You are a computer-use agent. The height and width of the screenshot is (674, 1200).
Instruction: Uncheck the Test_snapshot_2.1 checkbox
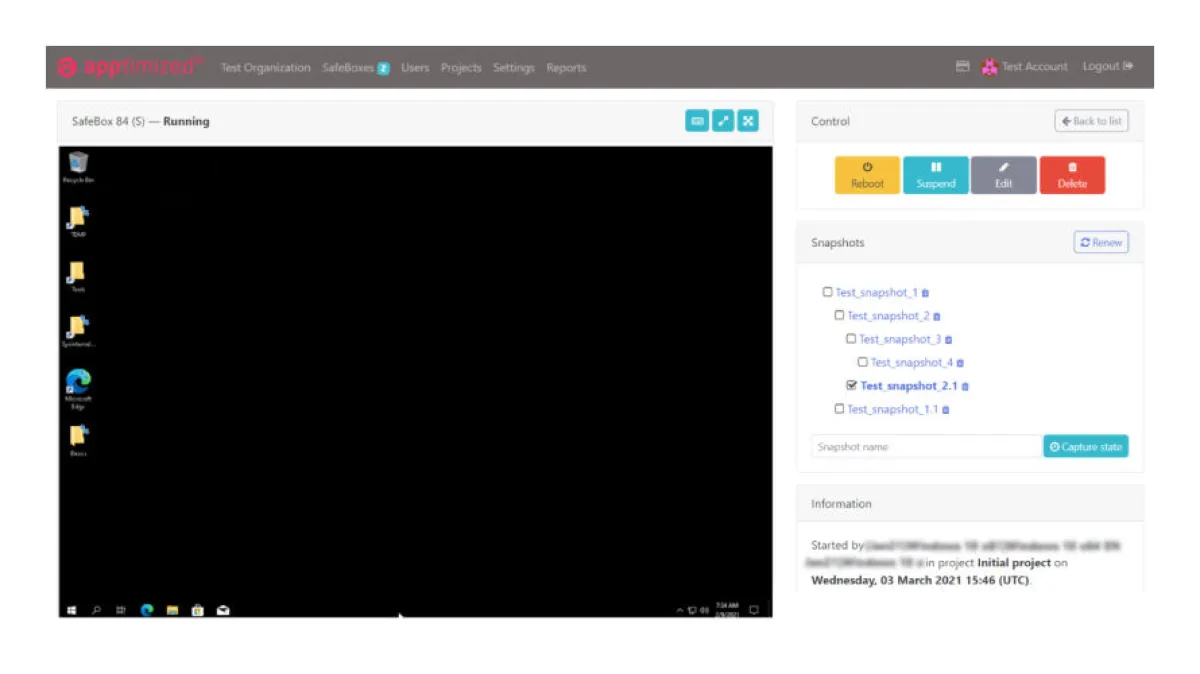(x=851, y=385)
